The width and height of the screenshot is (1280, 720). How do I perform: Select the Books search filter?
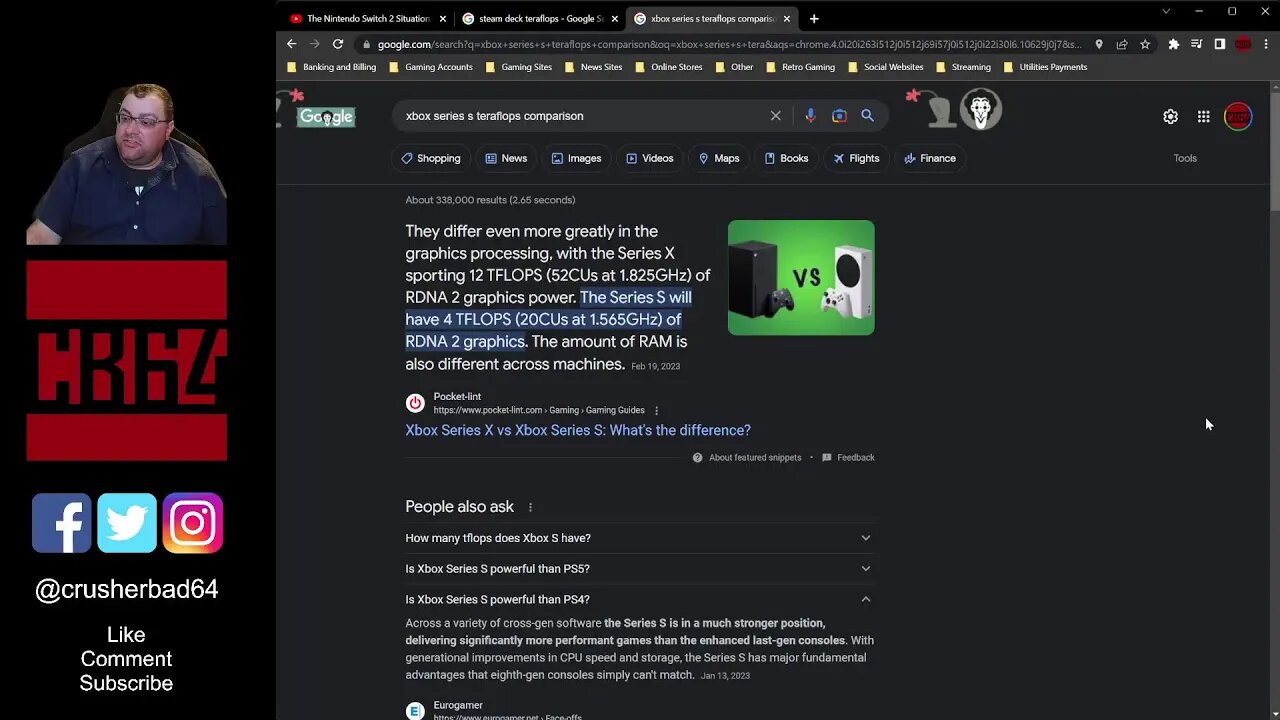click(x=786, y=158)
